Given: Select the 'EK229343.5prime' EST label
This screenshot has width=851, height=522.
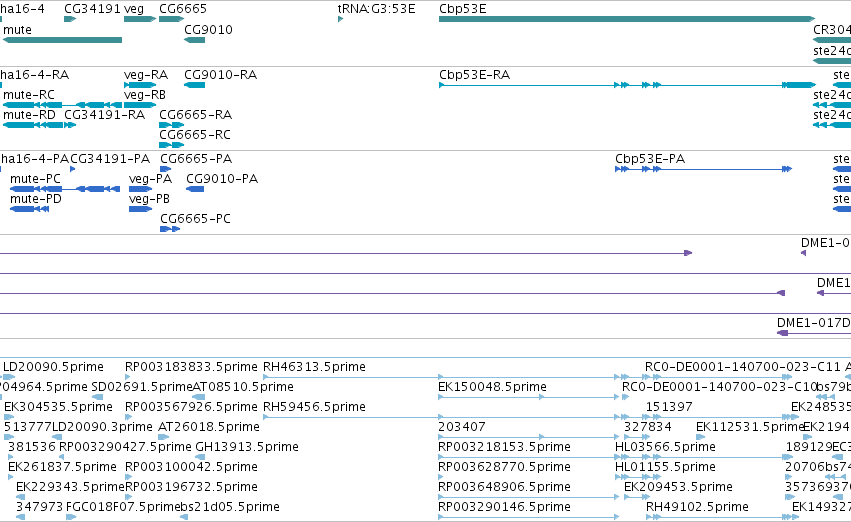Looking at the screenshot, I should click(71, 487).
